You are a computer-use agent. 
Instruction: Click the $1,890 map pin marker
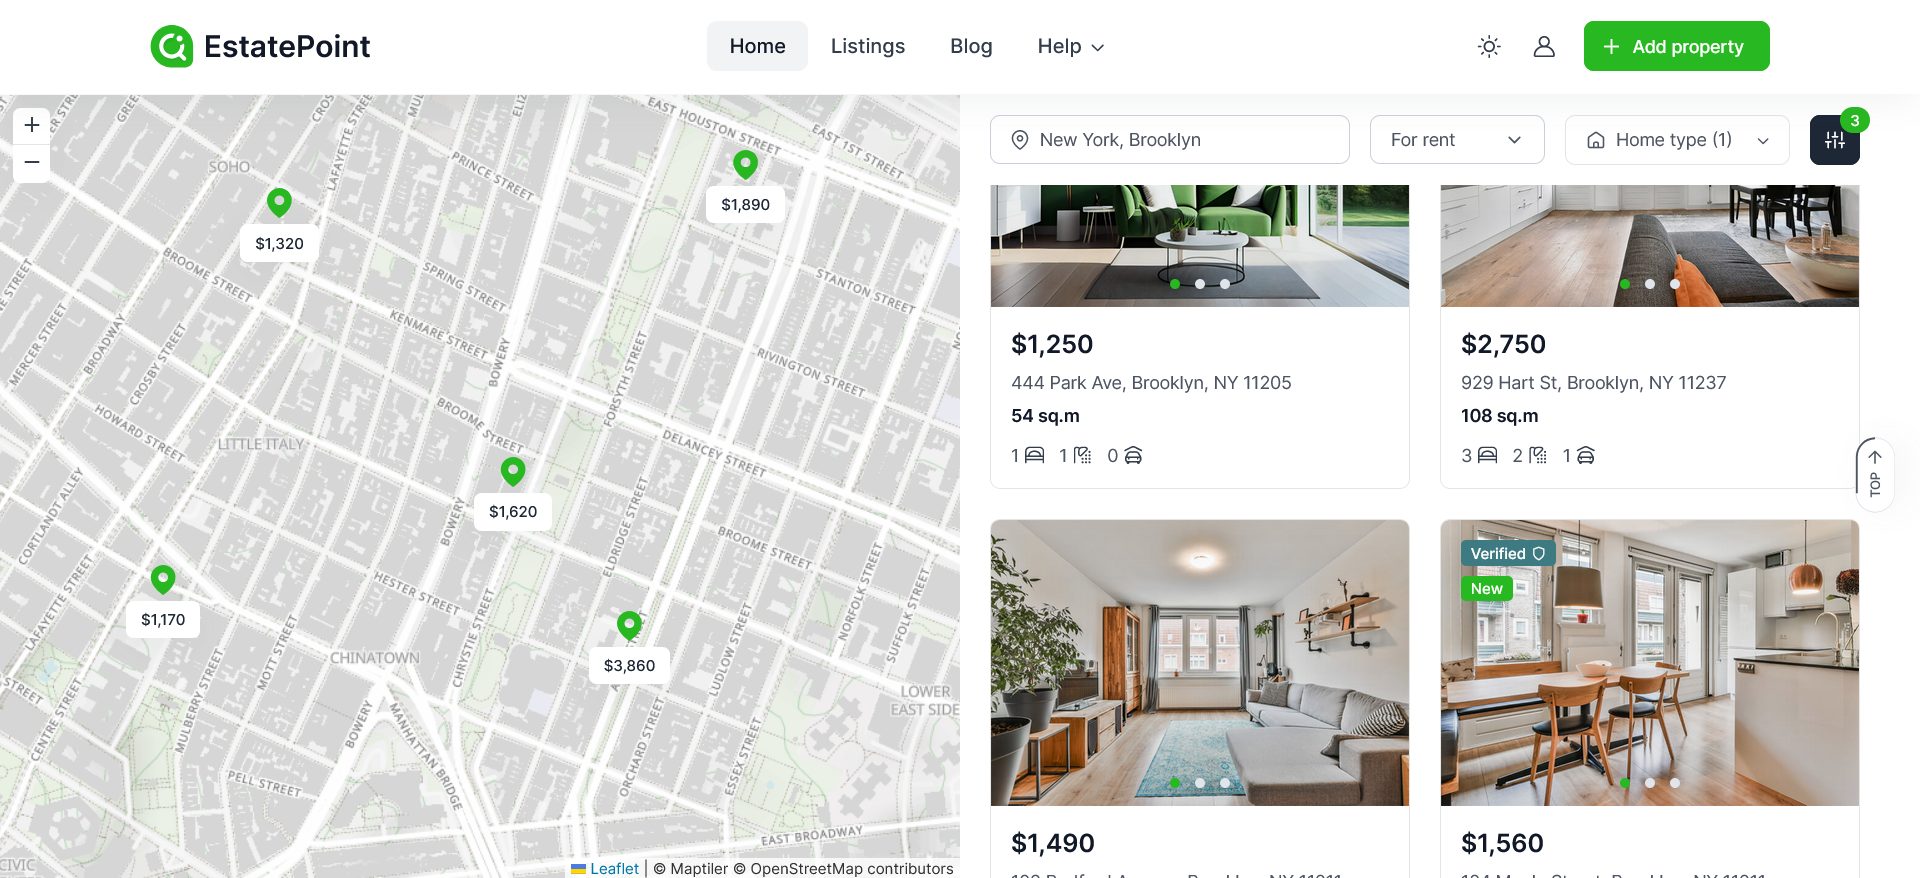coord(745,165)
